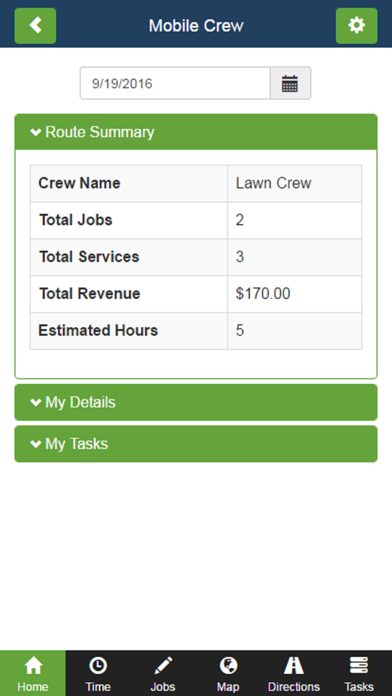This screenshot has height=696, width=392.
Task: Click the date field showing 9/19/2016
Action: click(x=175, y=83)
